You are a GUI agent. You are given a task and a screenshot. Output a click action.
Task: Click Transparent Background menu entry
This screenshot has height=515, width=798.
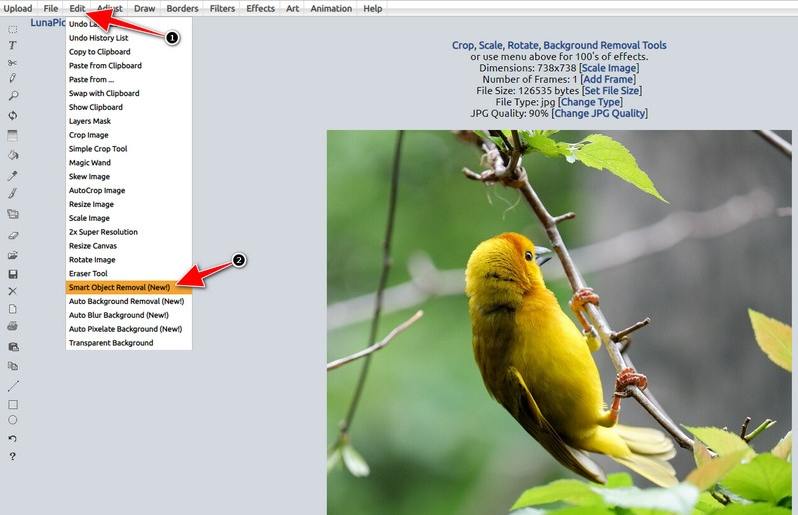pyautogui.click(x=111, y=343)
